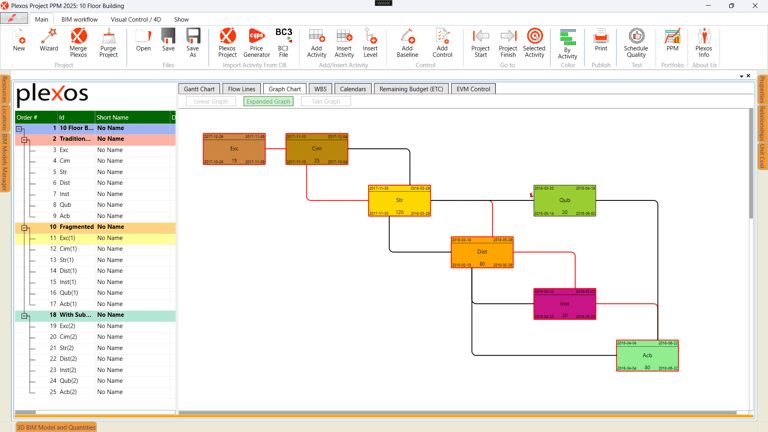Screen dimensions: 768x432
Task: Switch to the Main ribbon tab
Action: [x=42, y=20]
